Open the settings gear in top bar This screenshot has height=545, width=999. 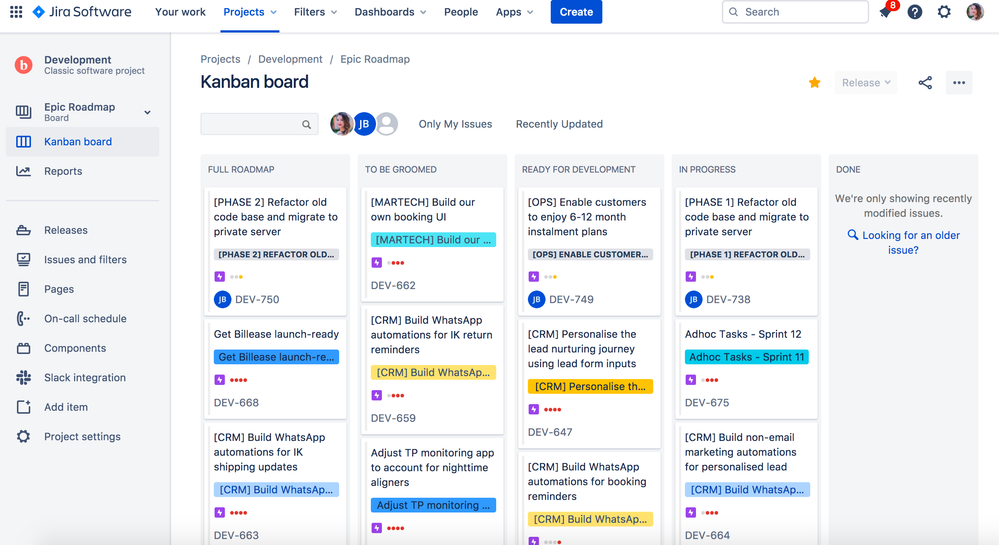pos(944,11)
